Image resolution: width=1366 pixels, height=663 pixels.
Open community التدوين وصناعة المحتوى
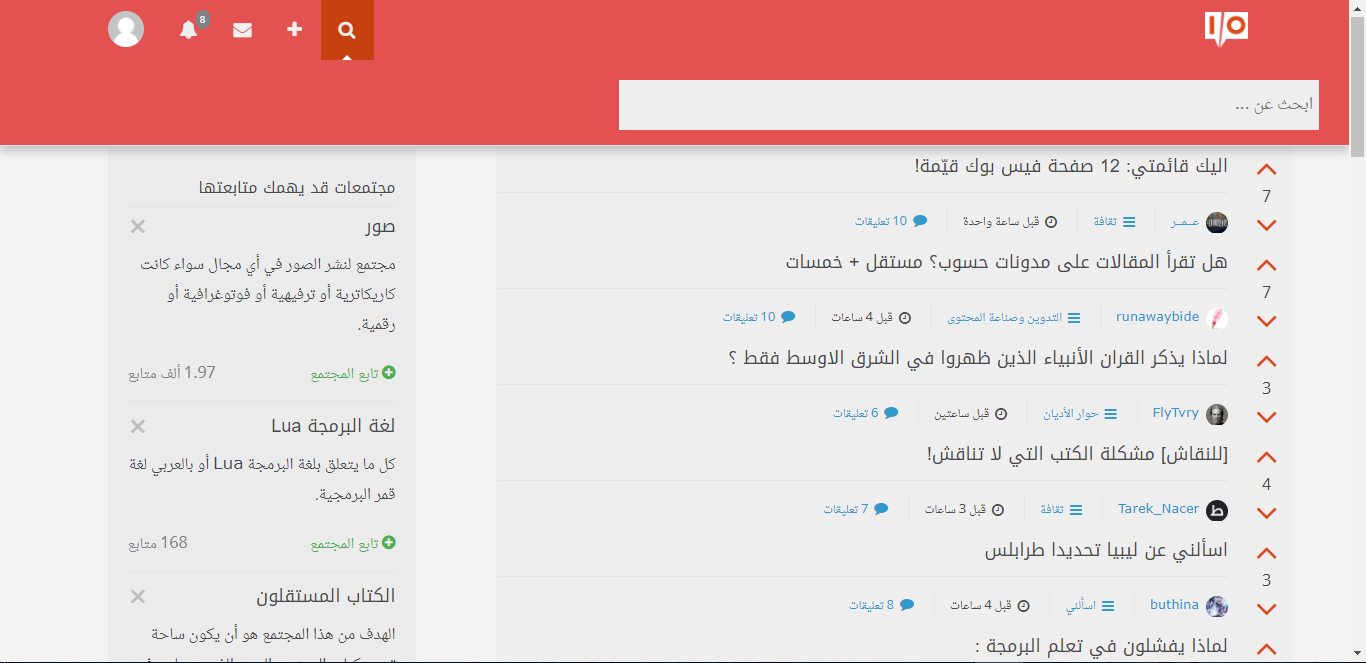click(x=1014, y=317)
